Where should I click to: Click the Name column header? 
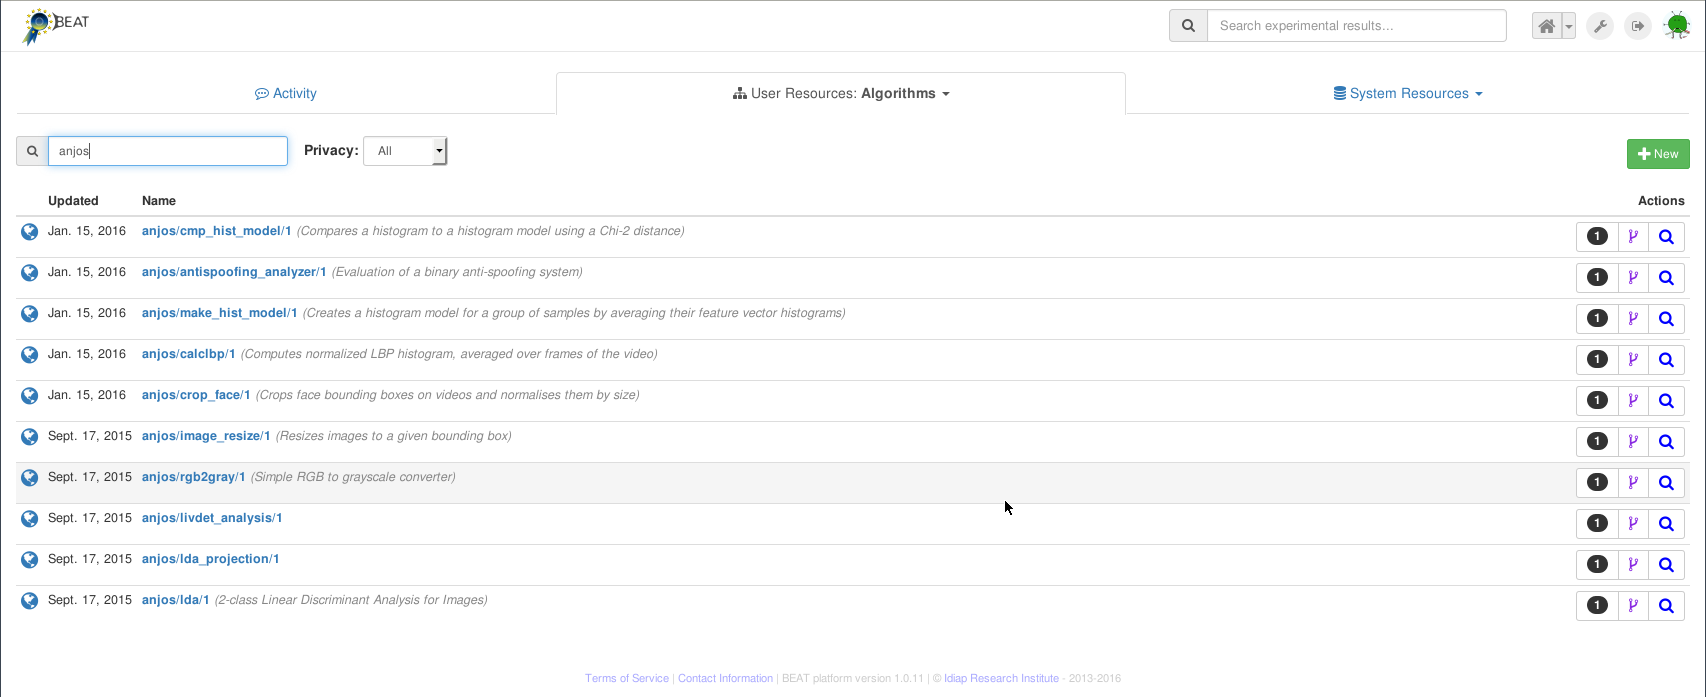click(x=159, y=201)
